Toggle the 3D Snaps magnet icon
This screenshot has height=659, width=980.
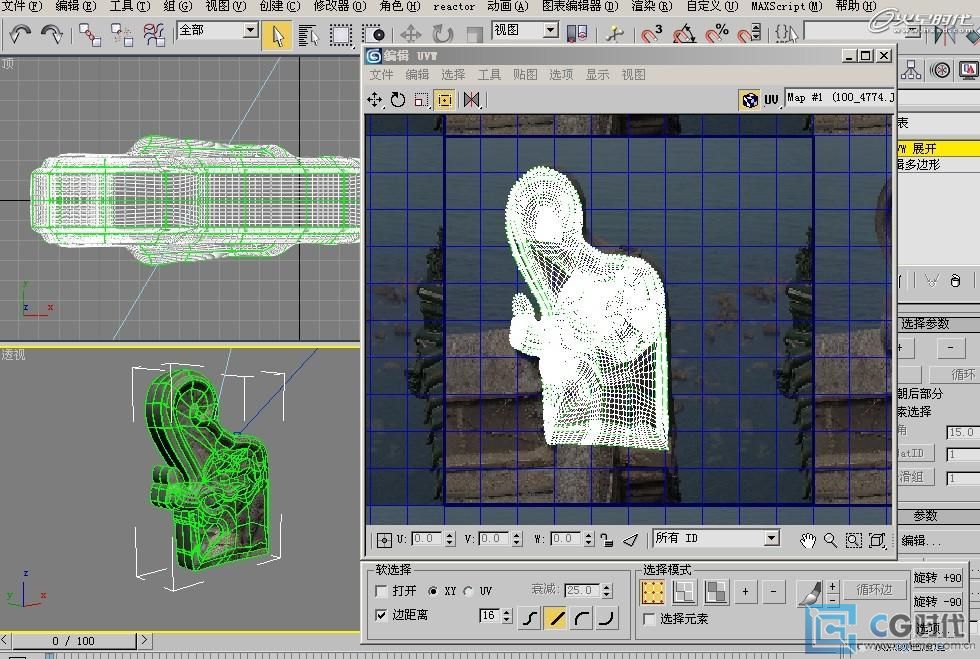(x=652, y=33)
